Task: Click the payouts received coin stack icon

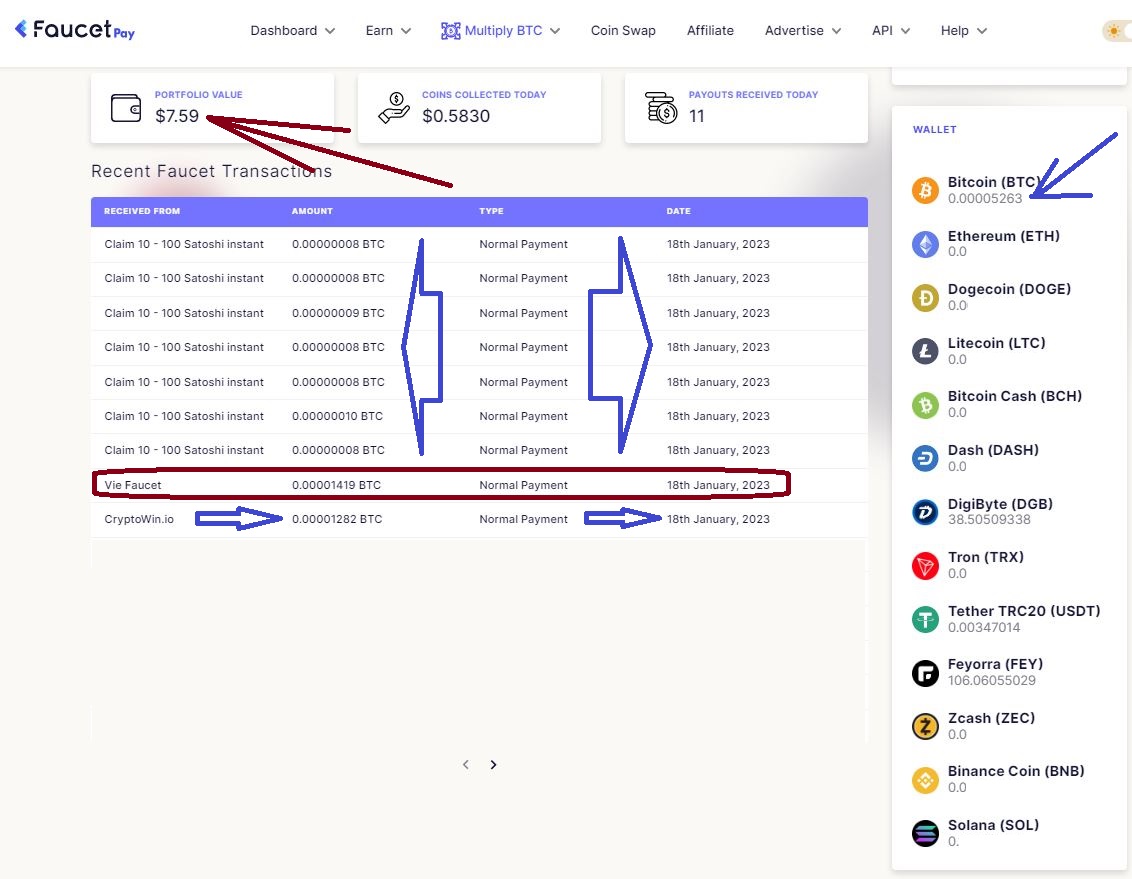Action: coord(661,108)
